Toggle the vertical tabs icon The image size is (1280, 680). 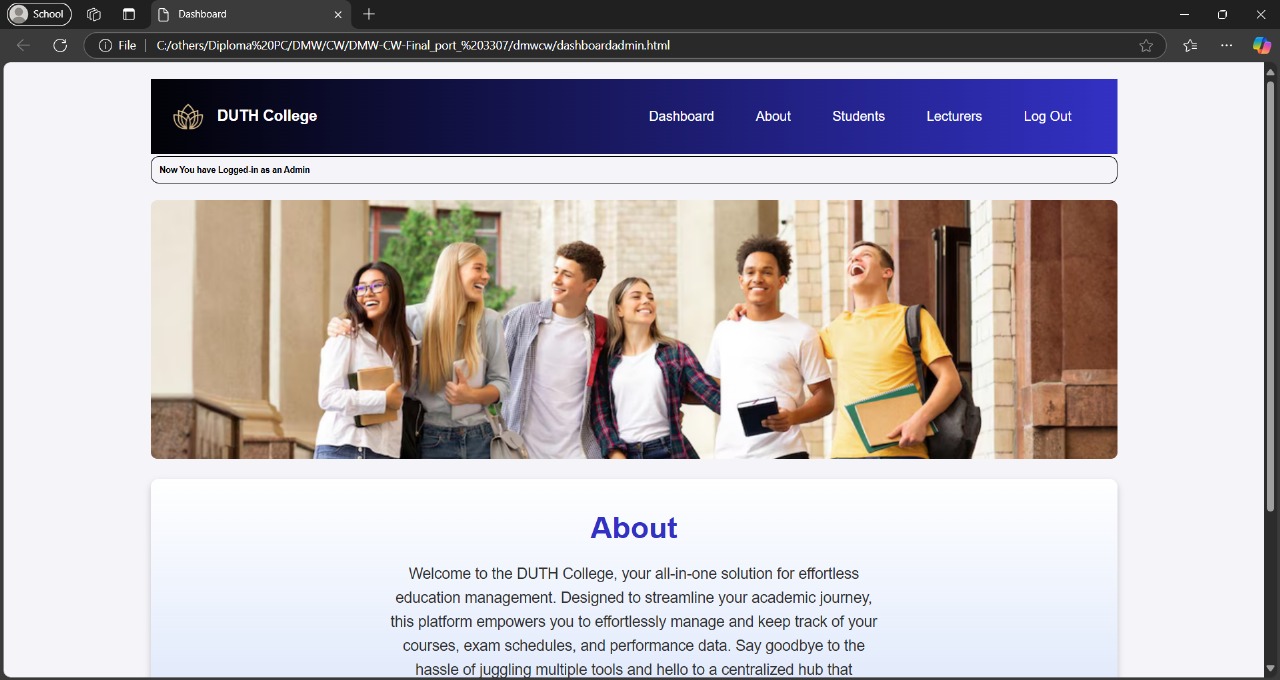click(128, 14)
